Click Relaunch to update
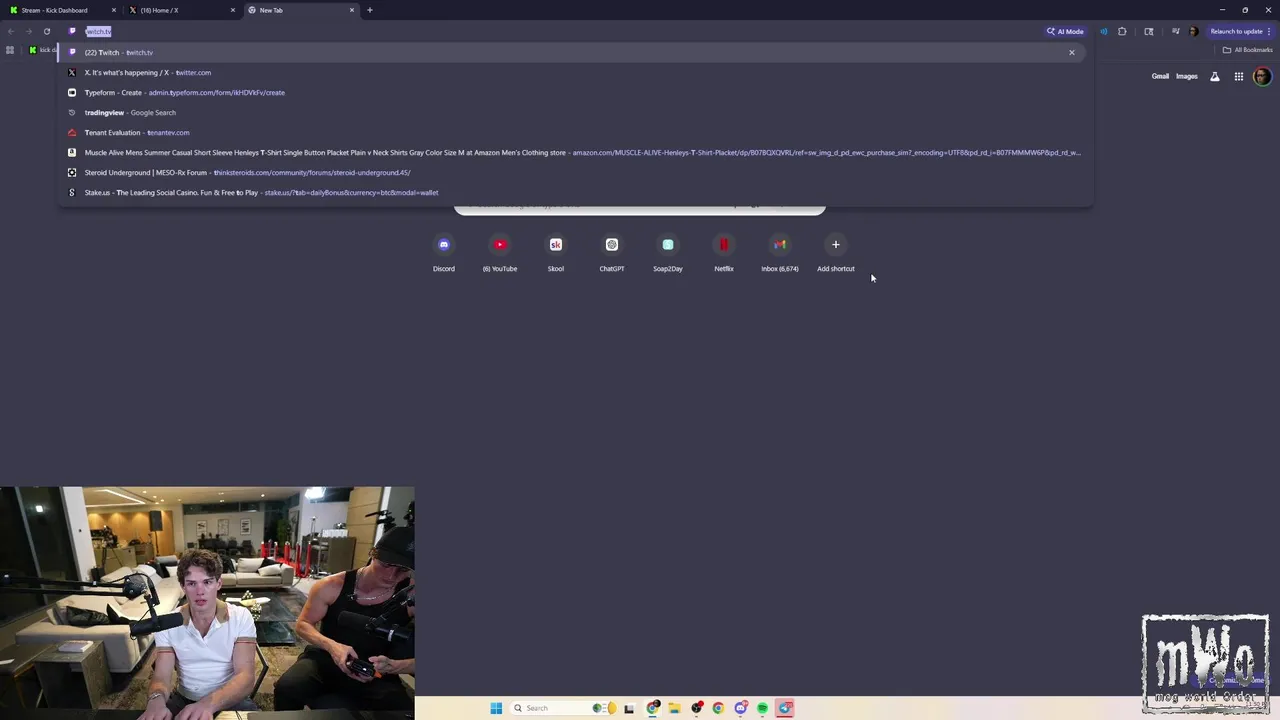This screenshot has width=1280, height=720. (x=1240, y=31)
